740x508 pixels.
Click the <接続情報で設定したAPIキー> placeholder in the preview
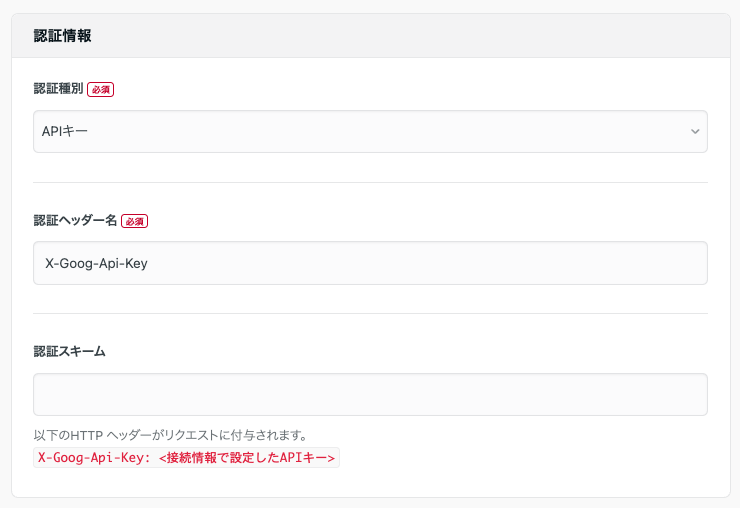pyautogui.click(x=248, y=458)
